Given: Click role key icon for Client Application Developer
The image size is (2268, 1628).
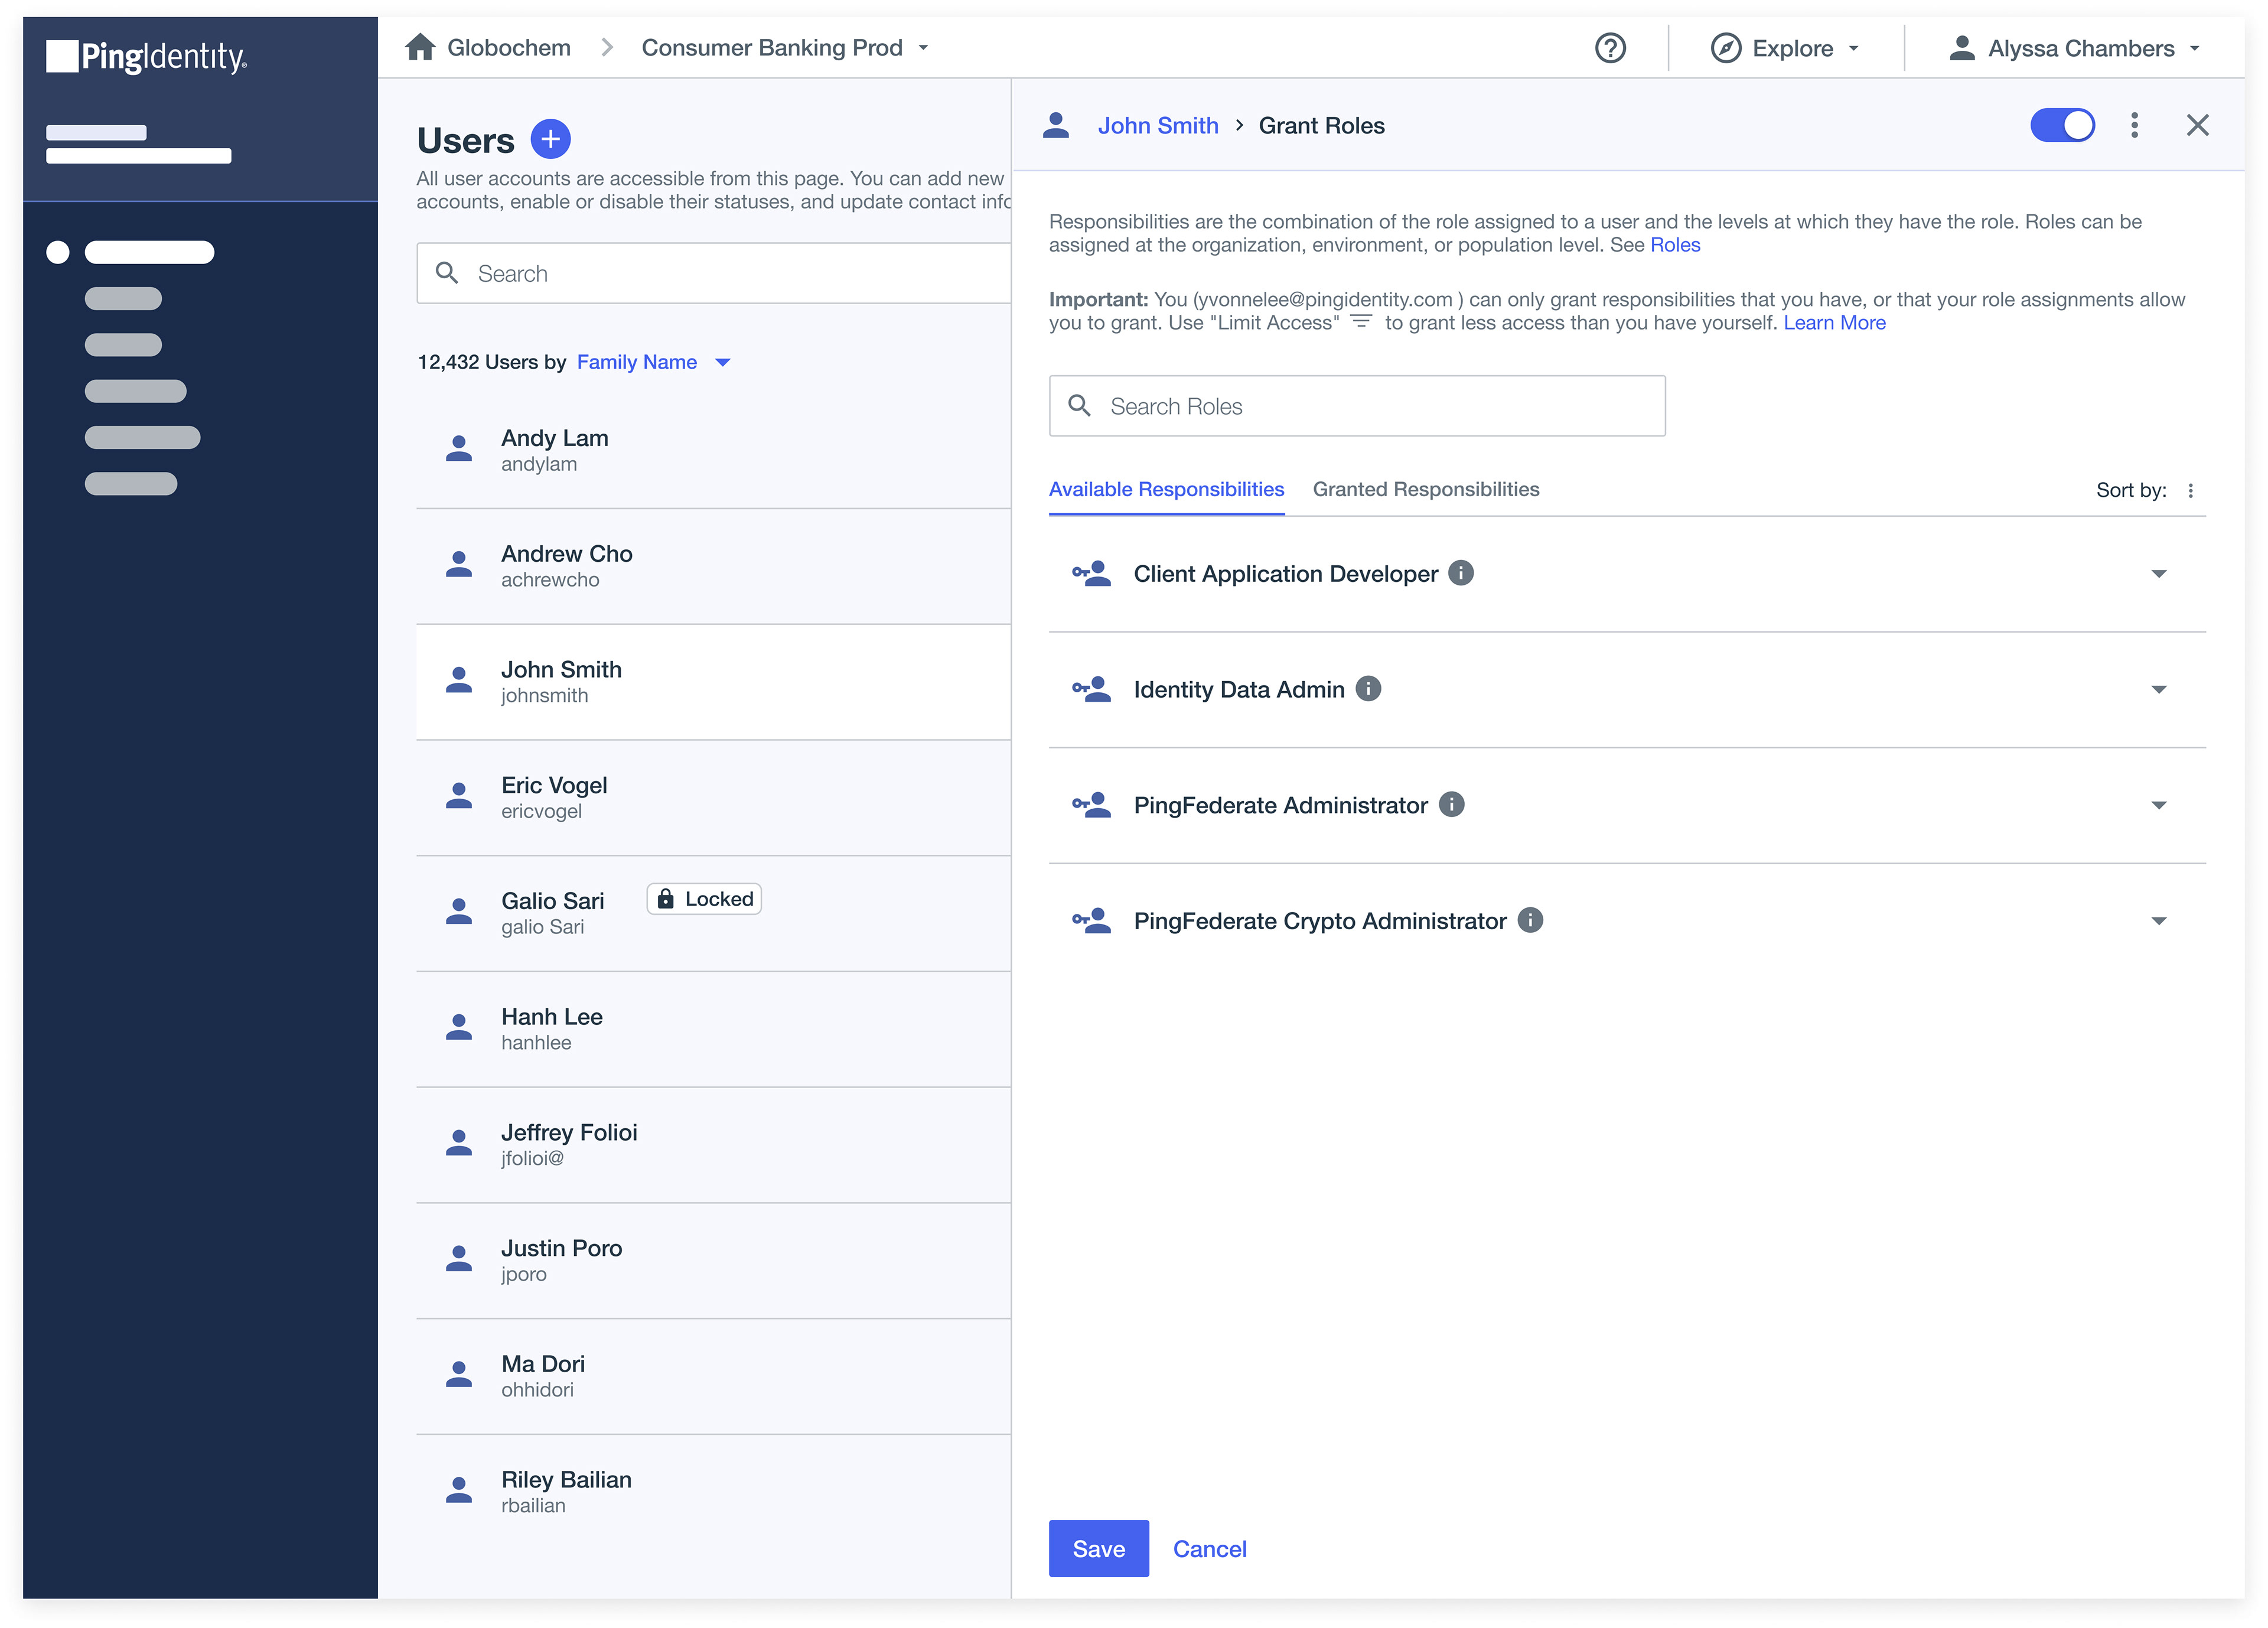Looking at the screenshot, I should 1091,573.
